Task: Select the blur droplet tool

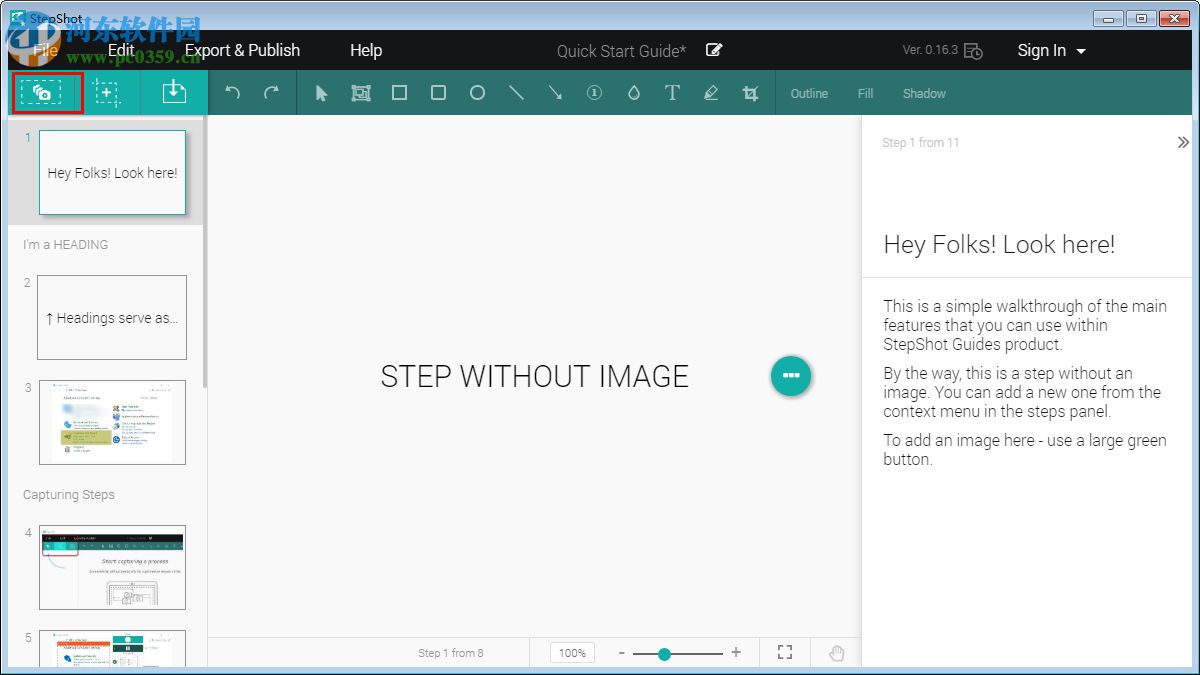Action: (633, 93)
